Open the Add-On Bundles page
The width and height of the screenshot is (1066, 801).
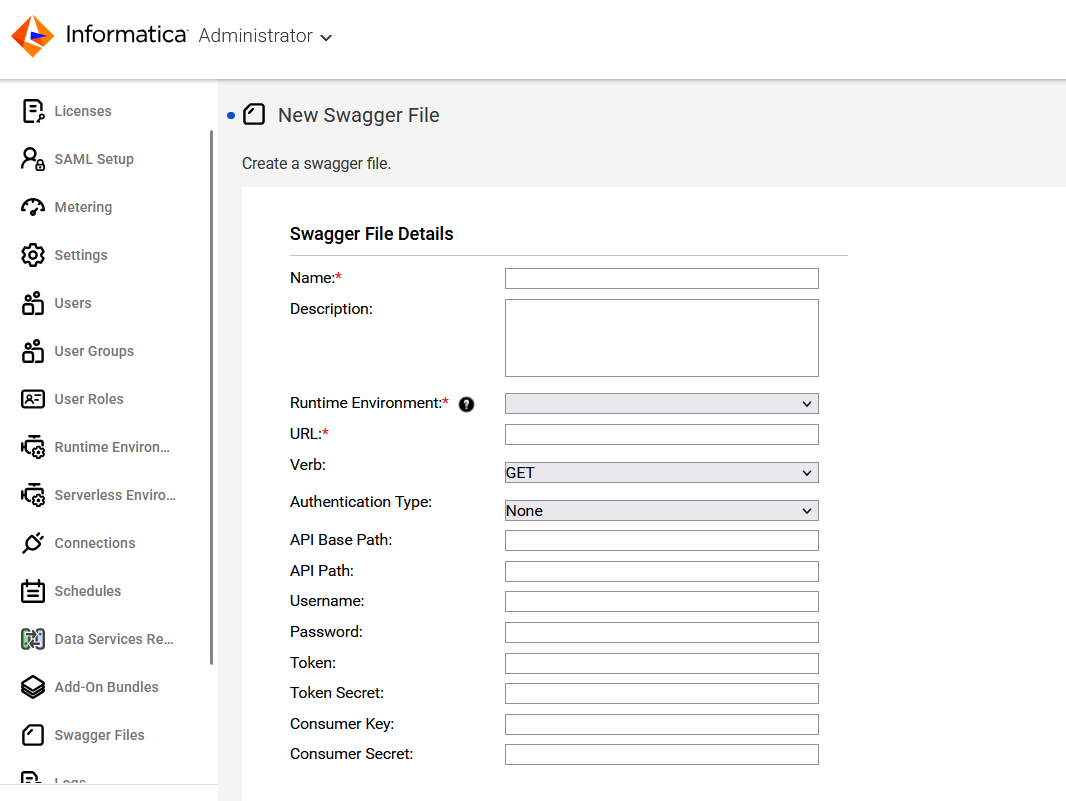tap(106, 687)
